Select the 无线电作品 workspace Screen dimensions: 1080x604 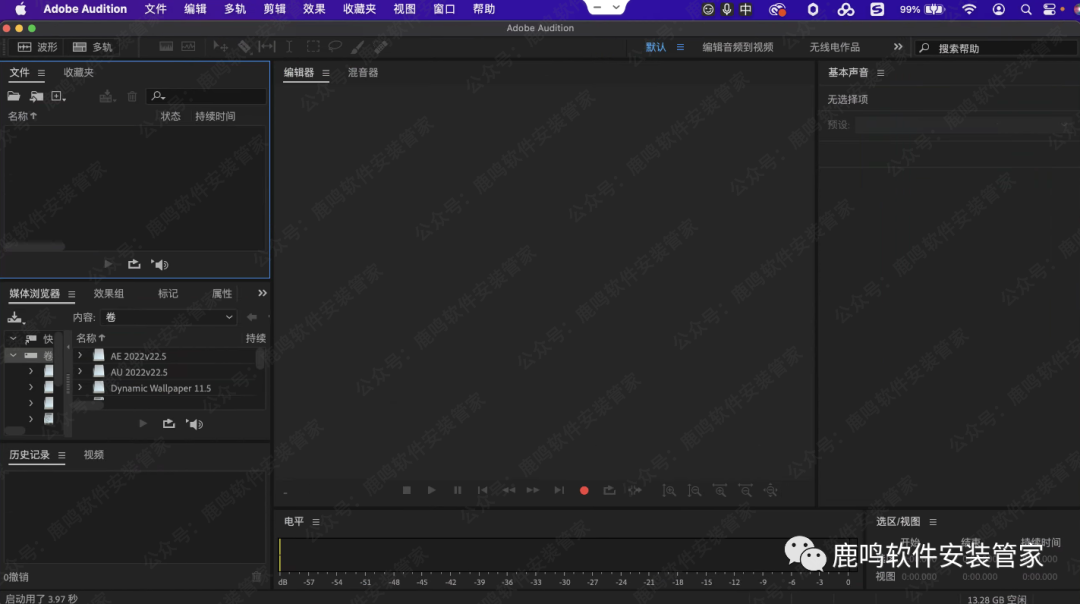(834, 47)
